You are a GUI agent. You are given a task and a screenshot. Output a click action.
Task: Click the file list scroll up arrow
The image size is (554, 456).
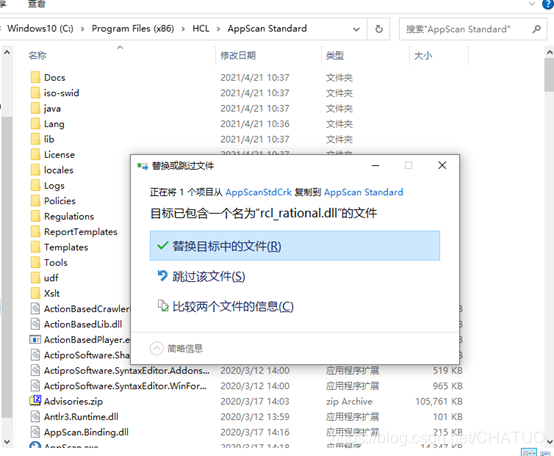click(x=549, y=53)
